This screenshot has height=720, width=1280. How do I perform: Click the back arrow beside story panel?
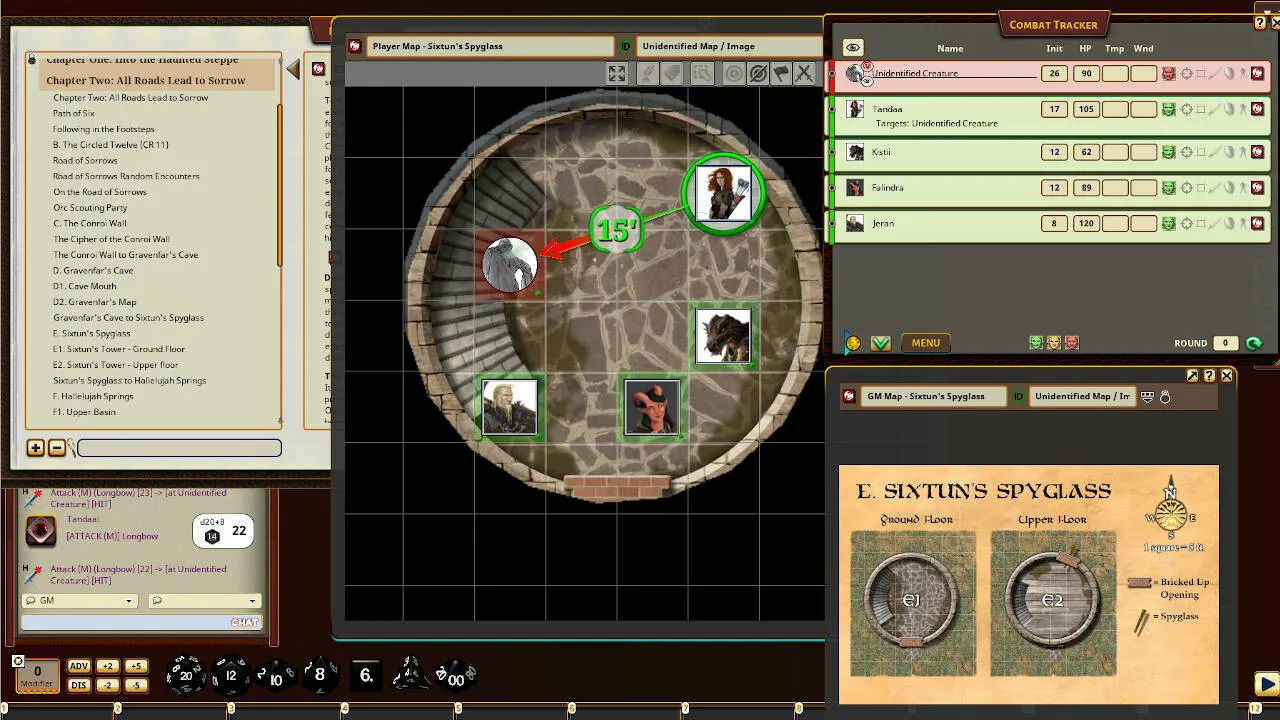293,69
